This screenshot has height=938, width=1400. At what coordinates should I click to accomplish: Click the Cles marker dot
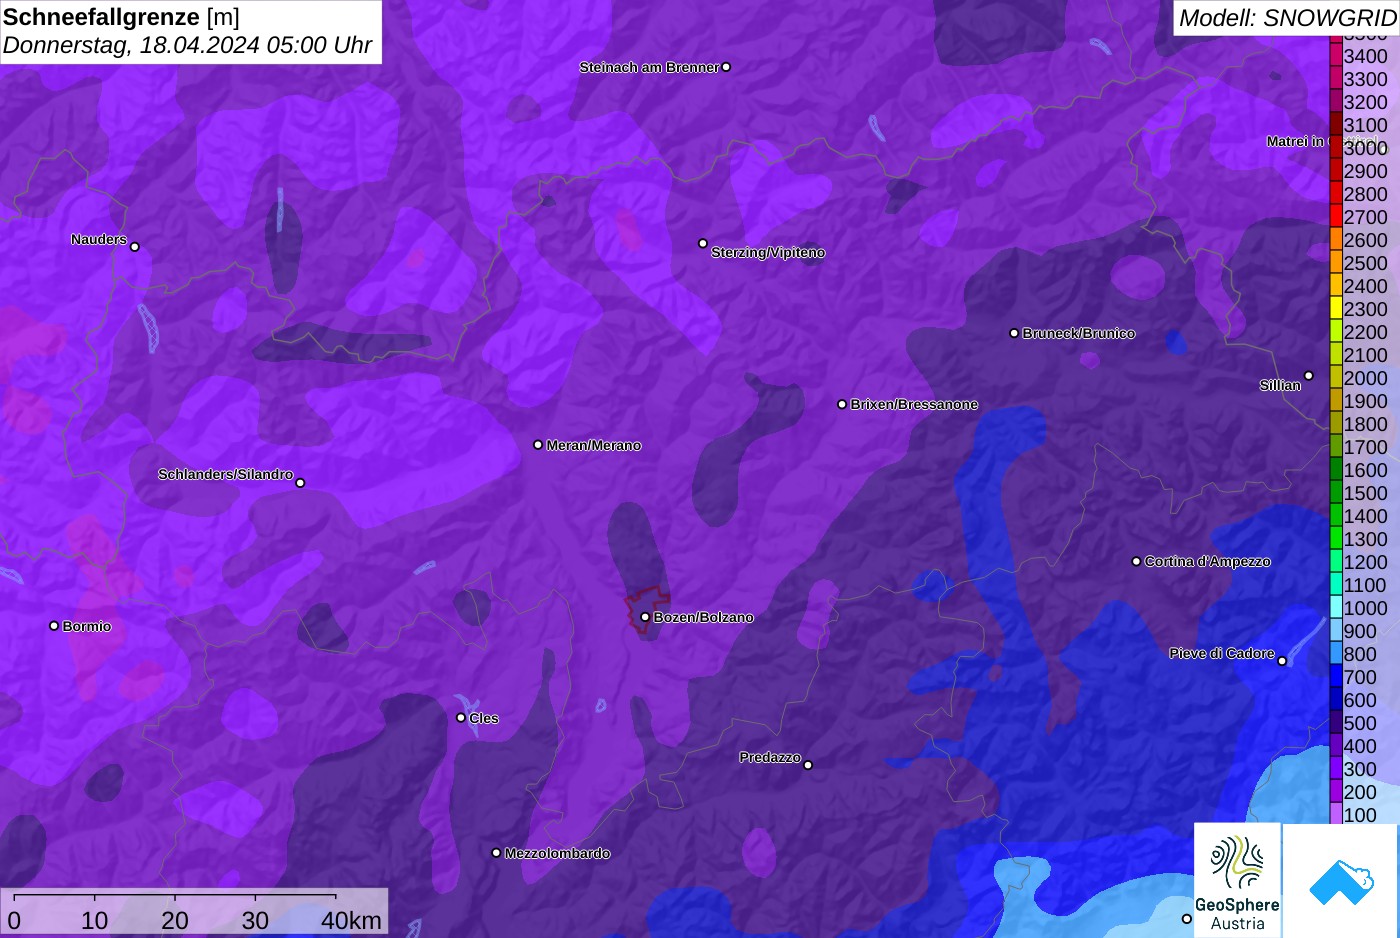[x=461, y=717]
